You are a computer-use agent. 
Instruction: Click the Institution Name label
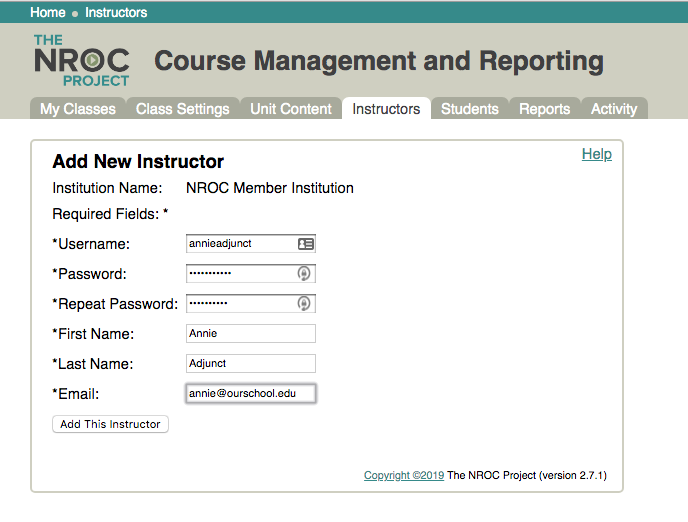108,188
